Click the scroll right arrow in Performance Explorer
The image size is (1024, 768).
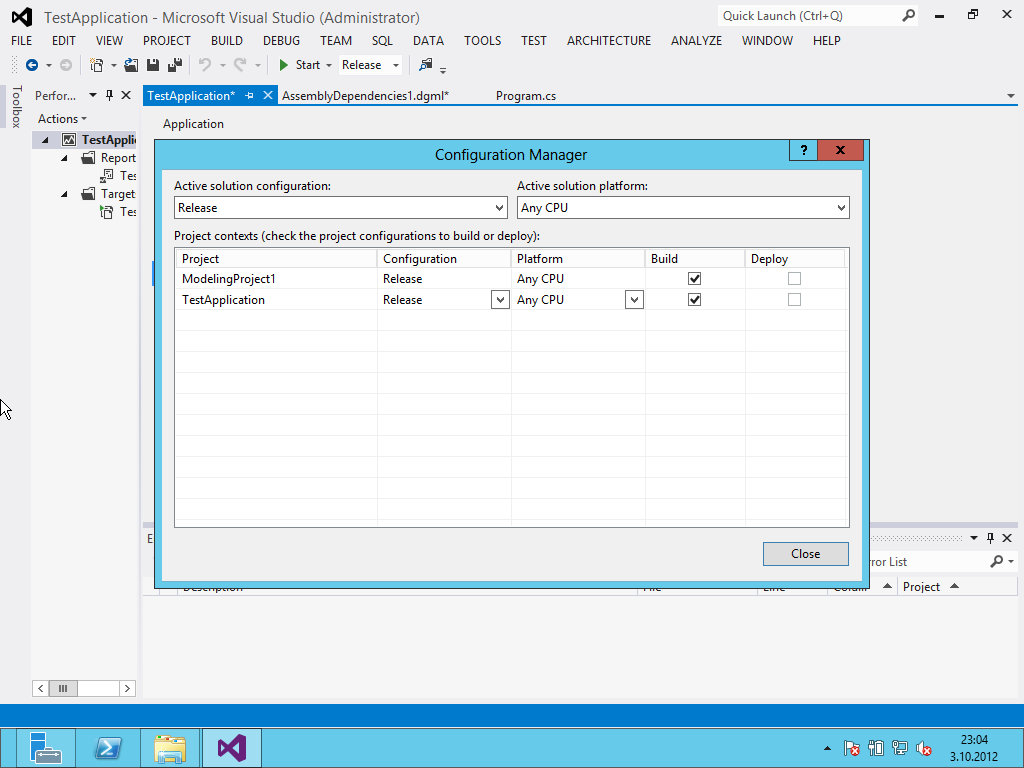click(x=127, y=688)
